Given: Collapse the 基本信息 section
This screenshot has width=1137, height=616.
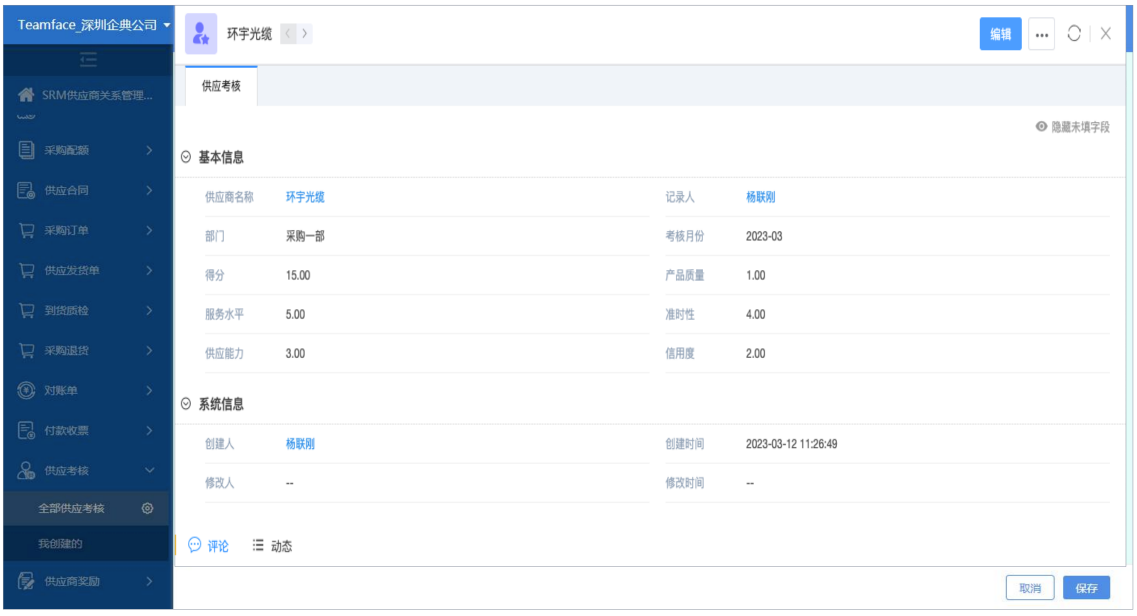Looking at the screenshot, I should pyautogui.click(x=186, y=158).
